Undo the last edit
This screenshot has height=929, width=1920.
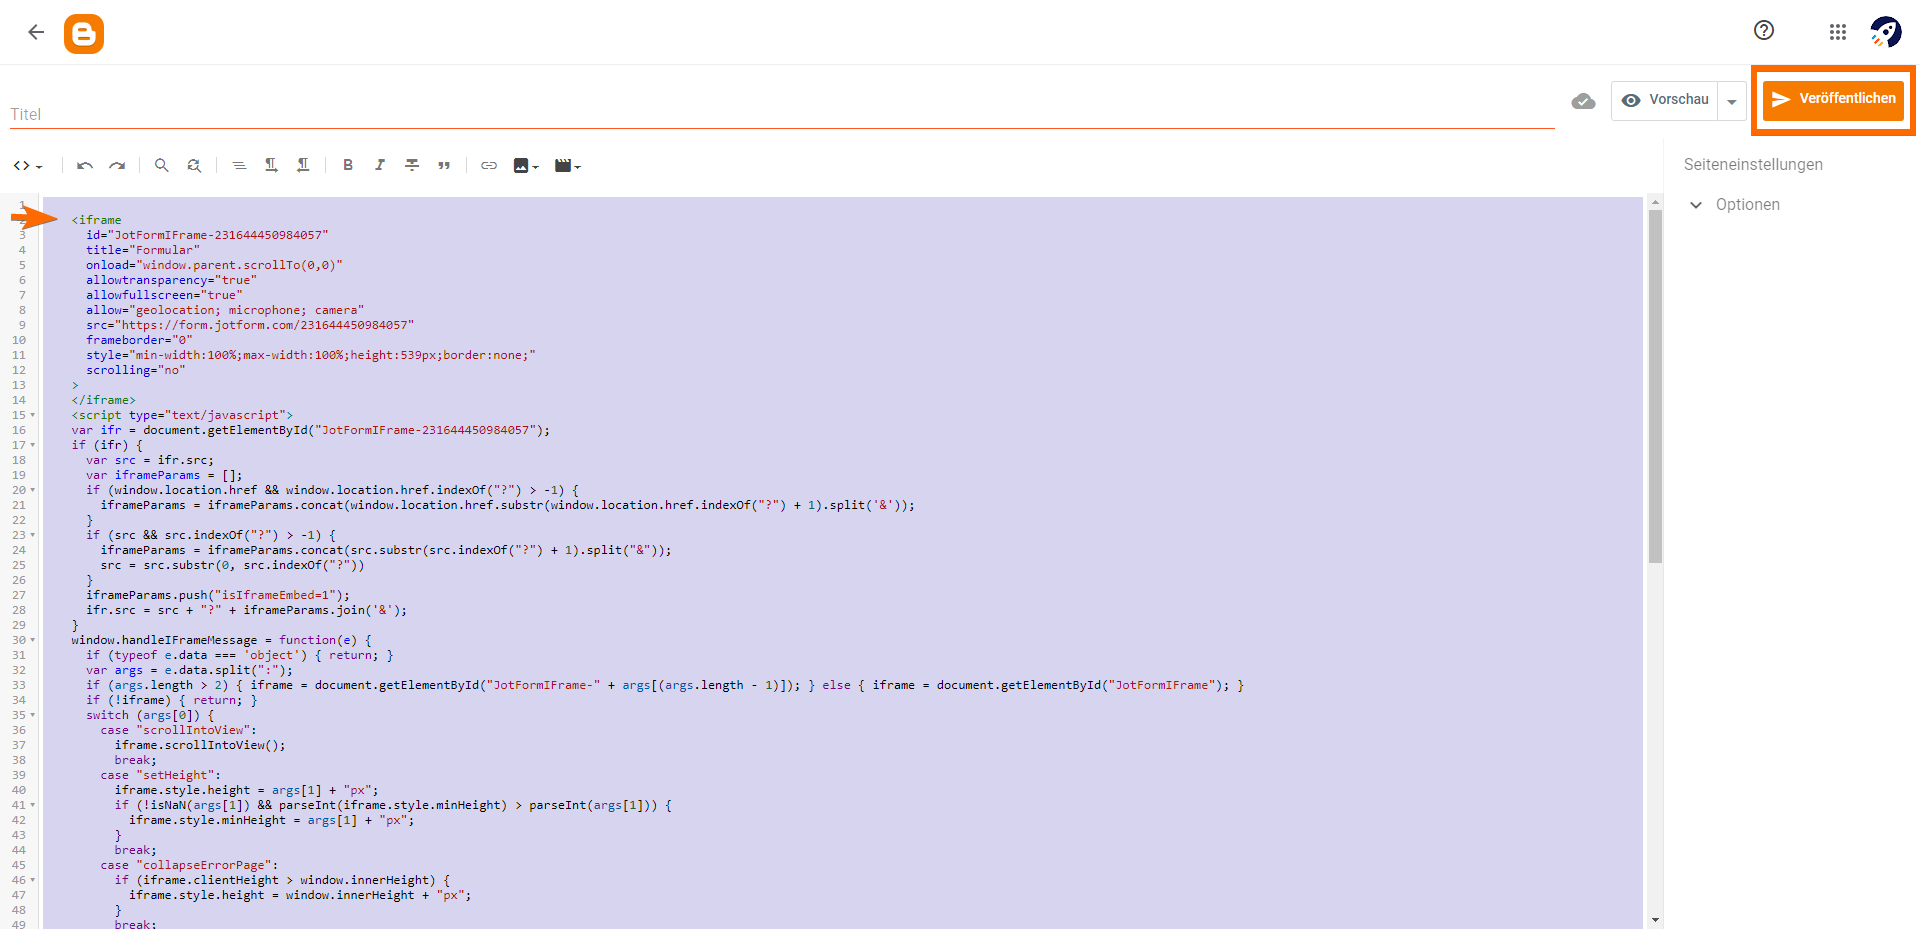85,166
